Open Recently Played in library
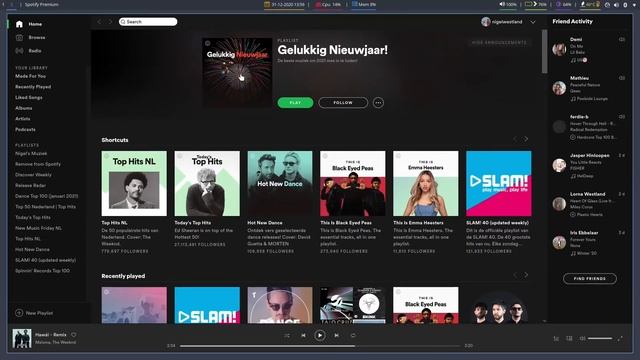 tap(33, 87)
